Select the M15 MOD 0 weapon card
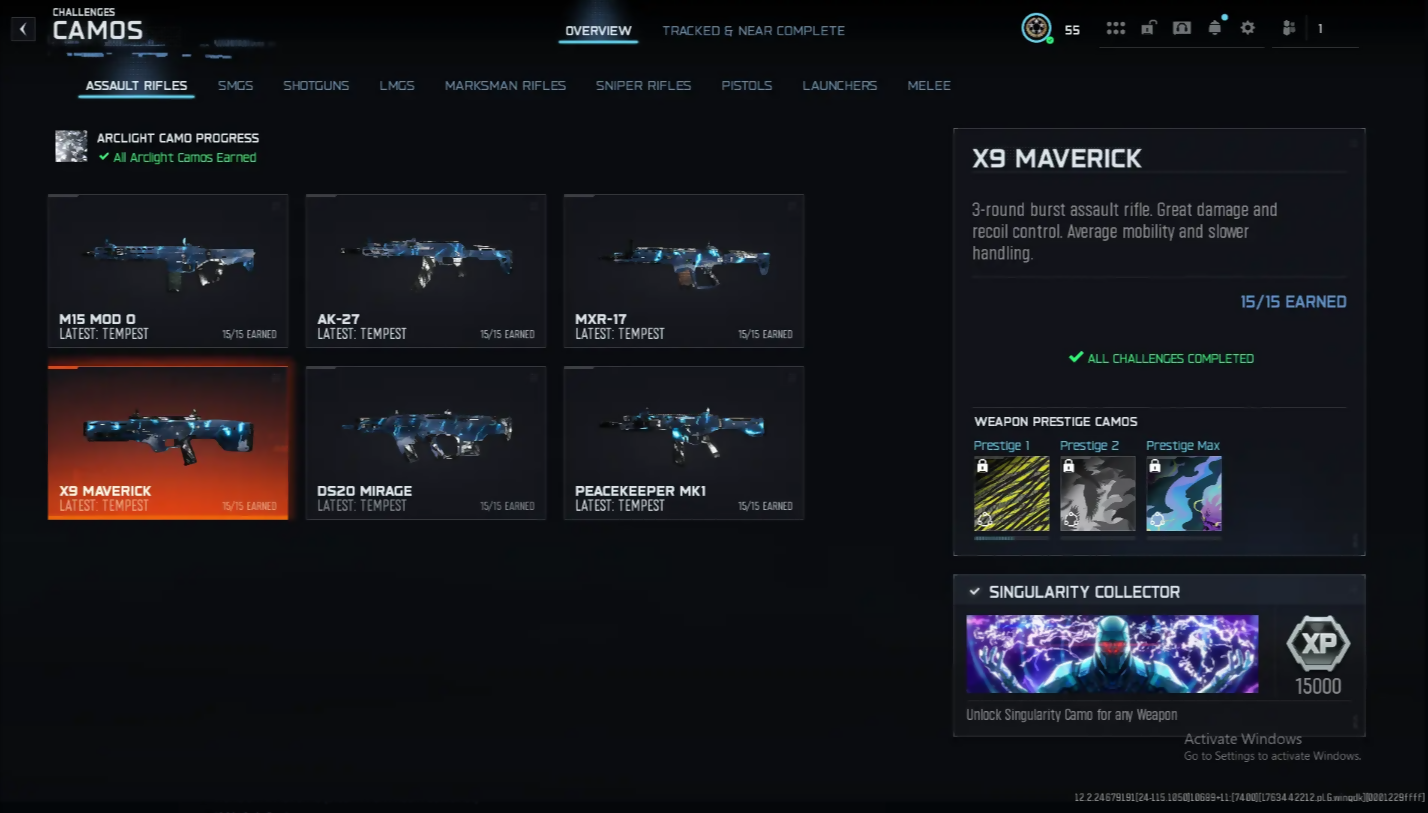 (168, 270)
